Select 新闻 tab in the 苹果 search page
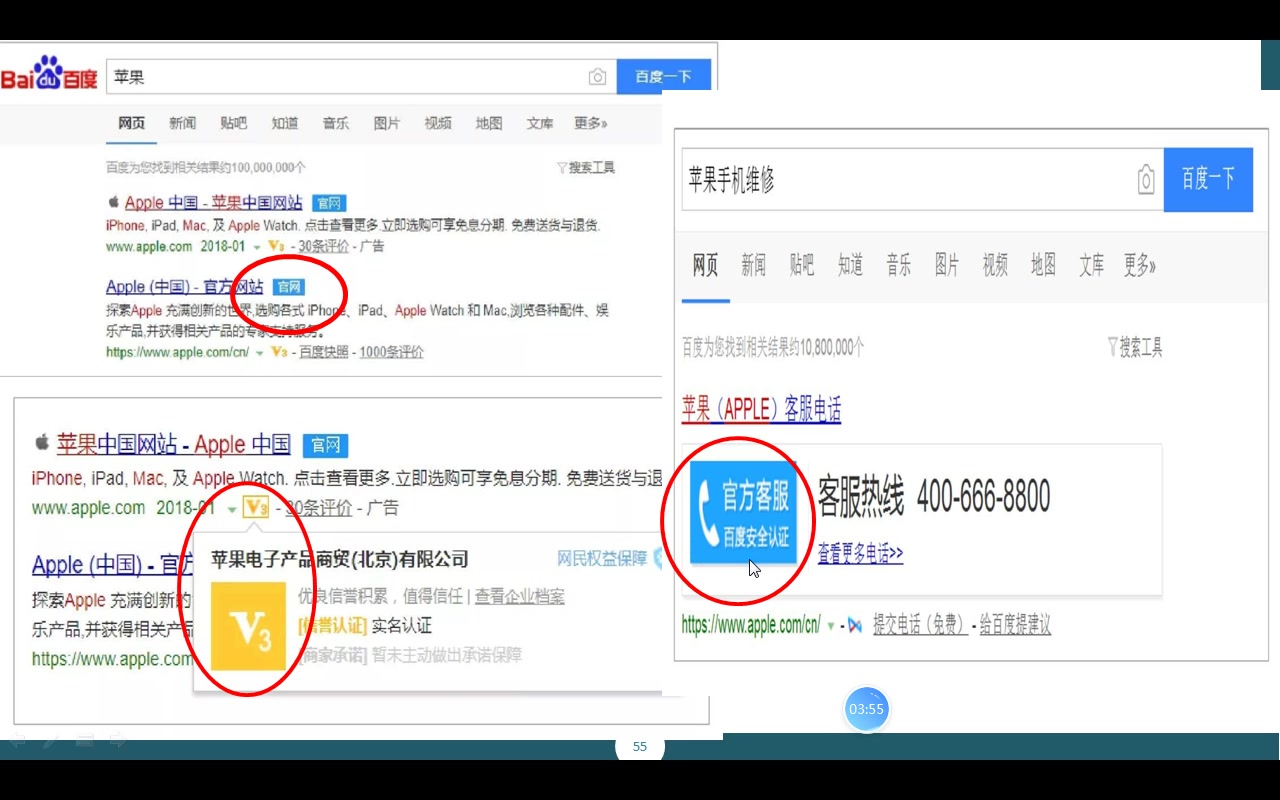1280x800 pixels. coord(182,123)
